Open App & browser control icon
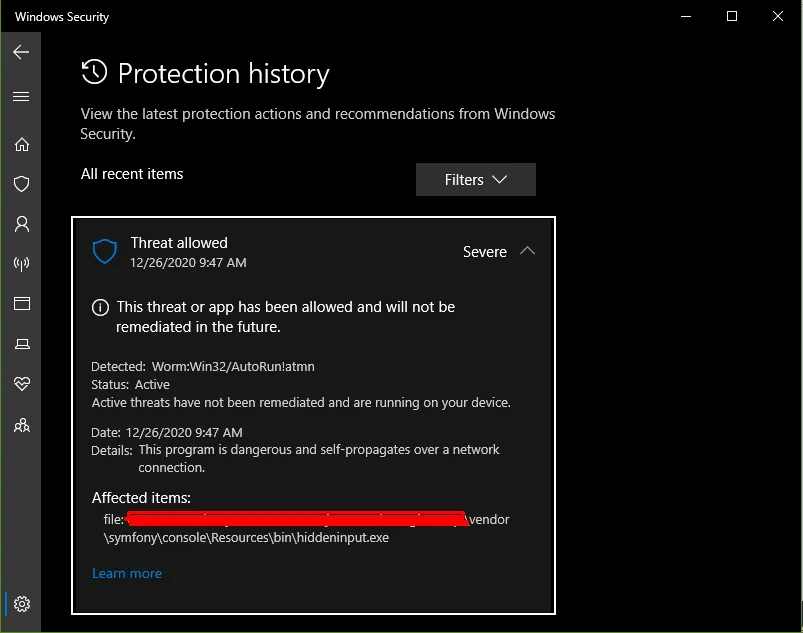 [21, 304]
